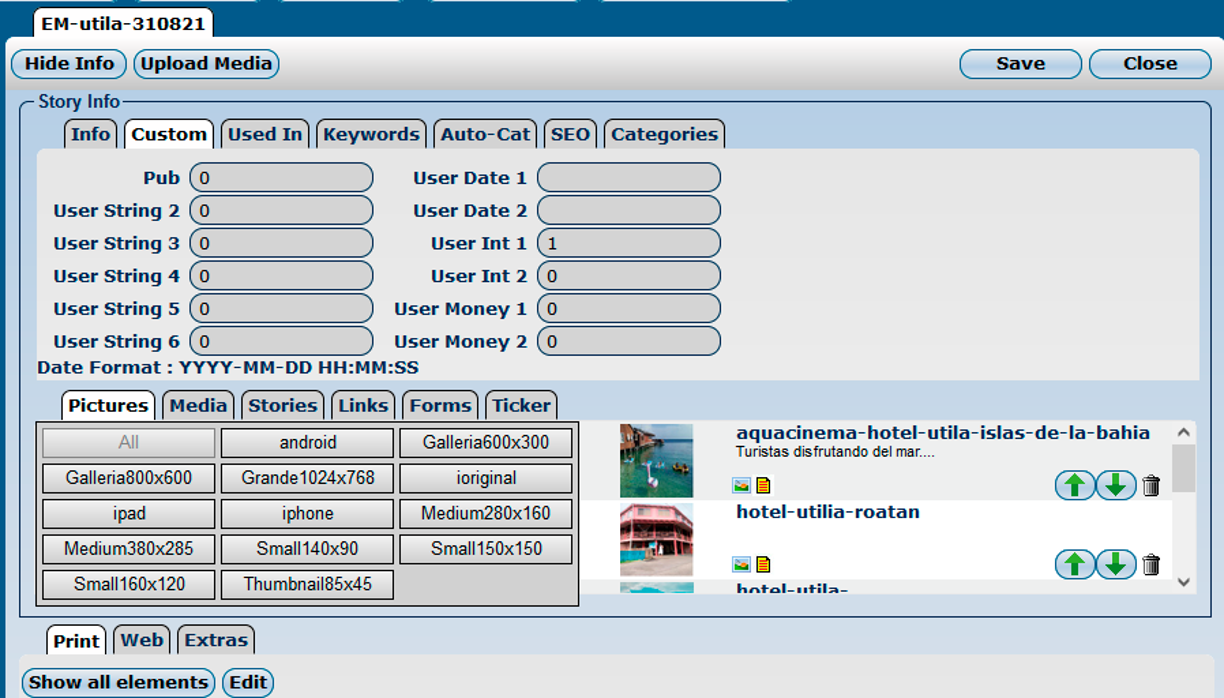1224x698 pixels.
Task: Switch to the Keywords tab
Action: click(371, 134)
